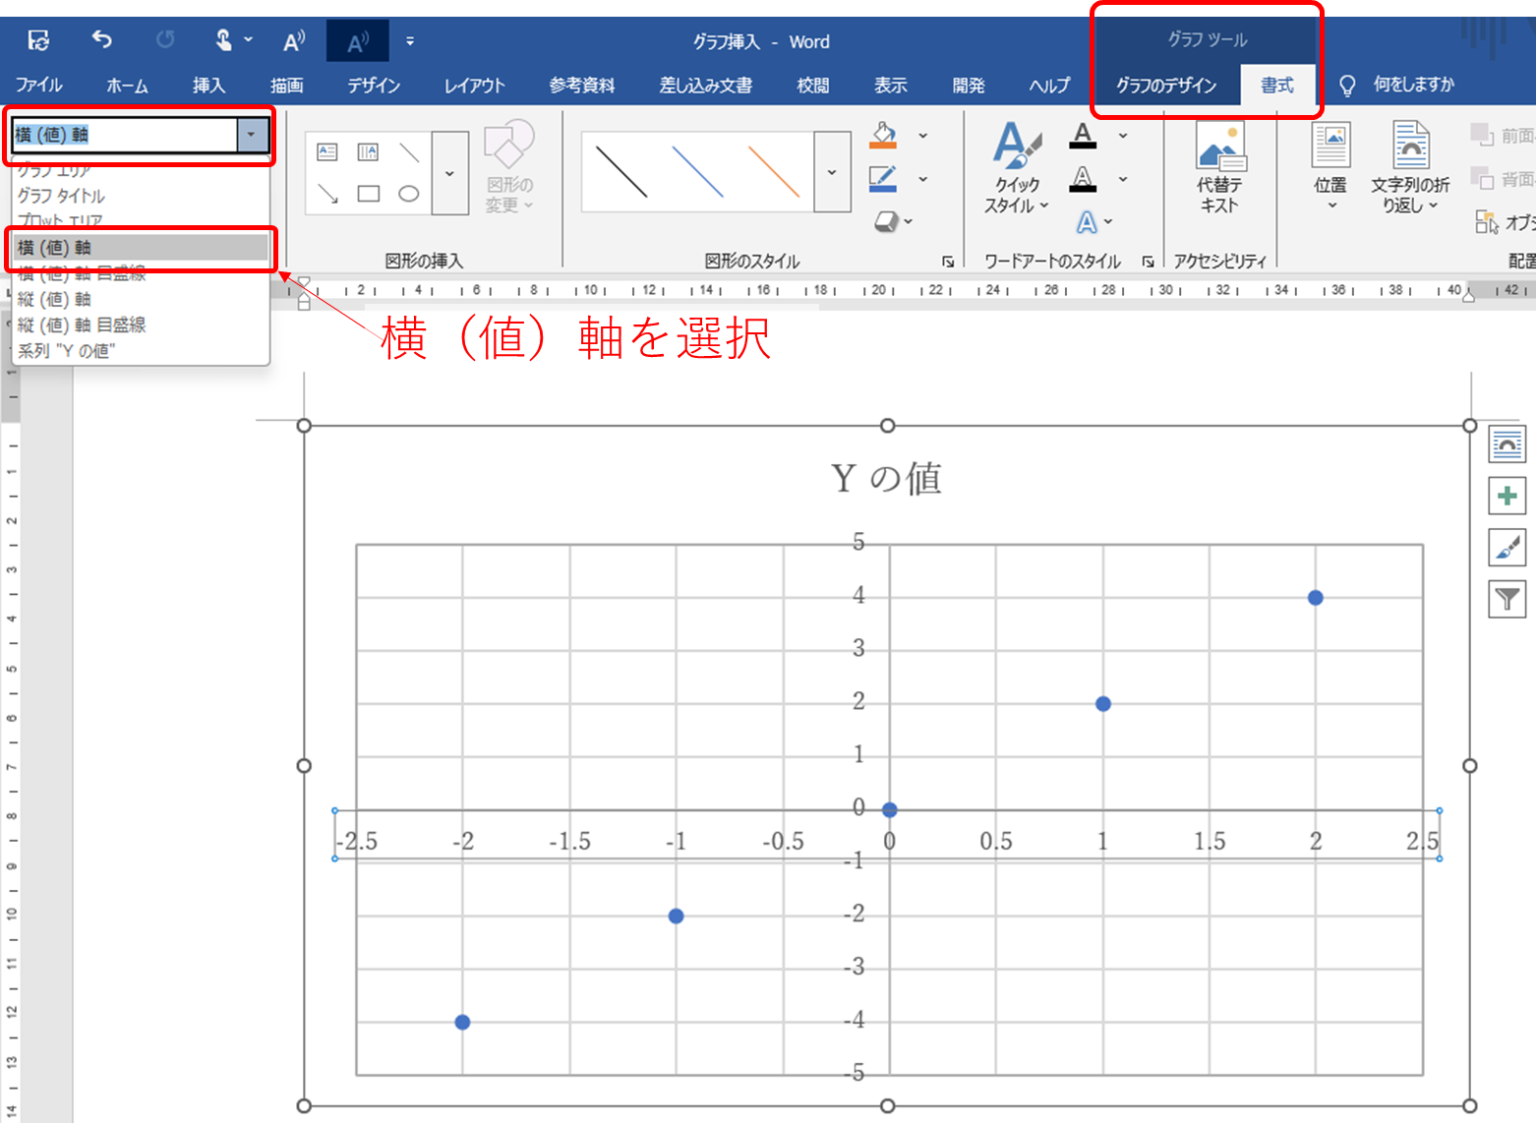Select the shape outline pen icon
The height and width of the screenshot is (1123, 1536).
click(881, 178)
